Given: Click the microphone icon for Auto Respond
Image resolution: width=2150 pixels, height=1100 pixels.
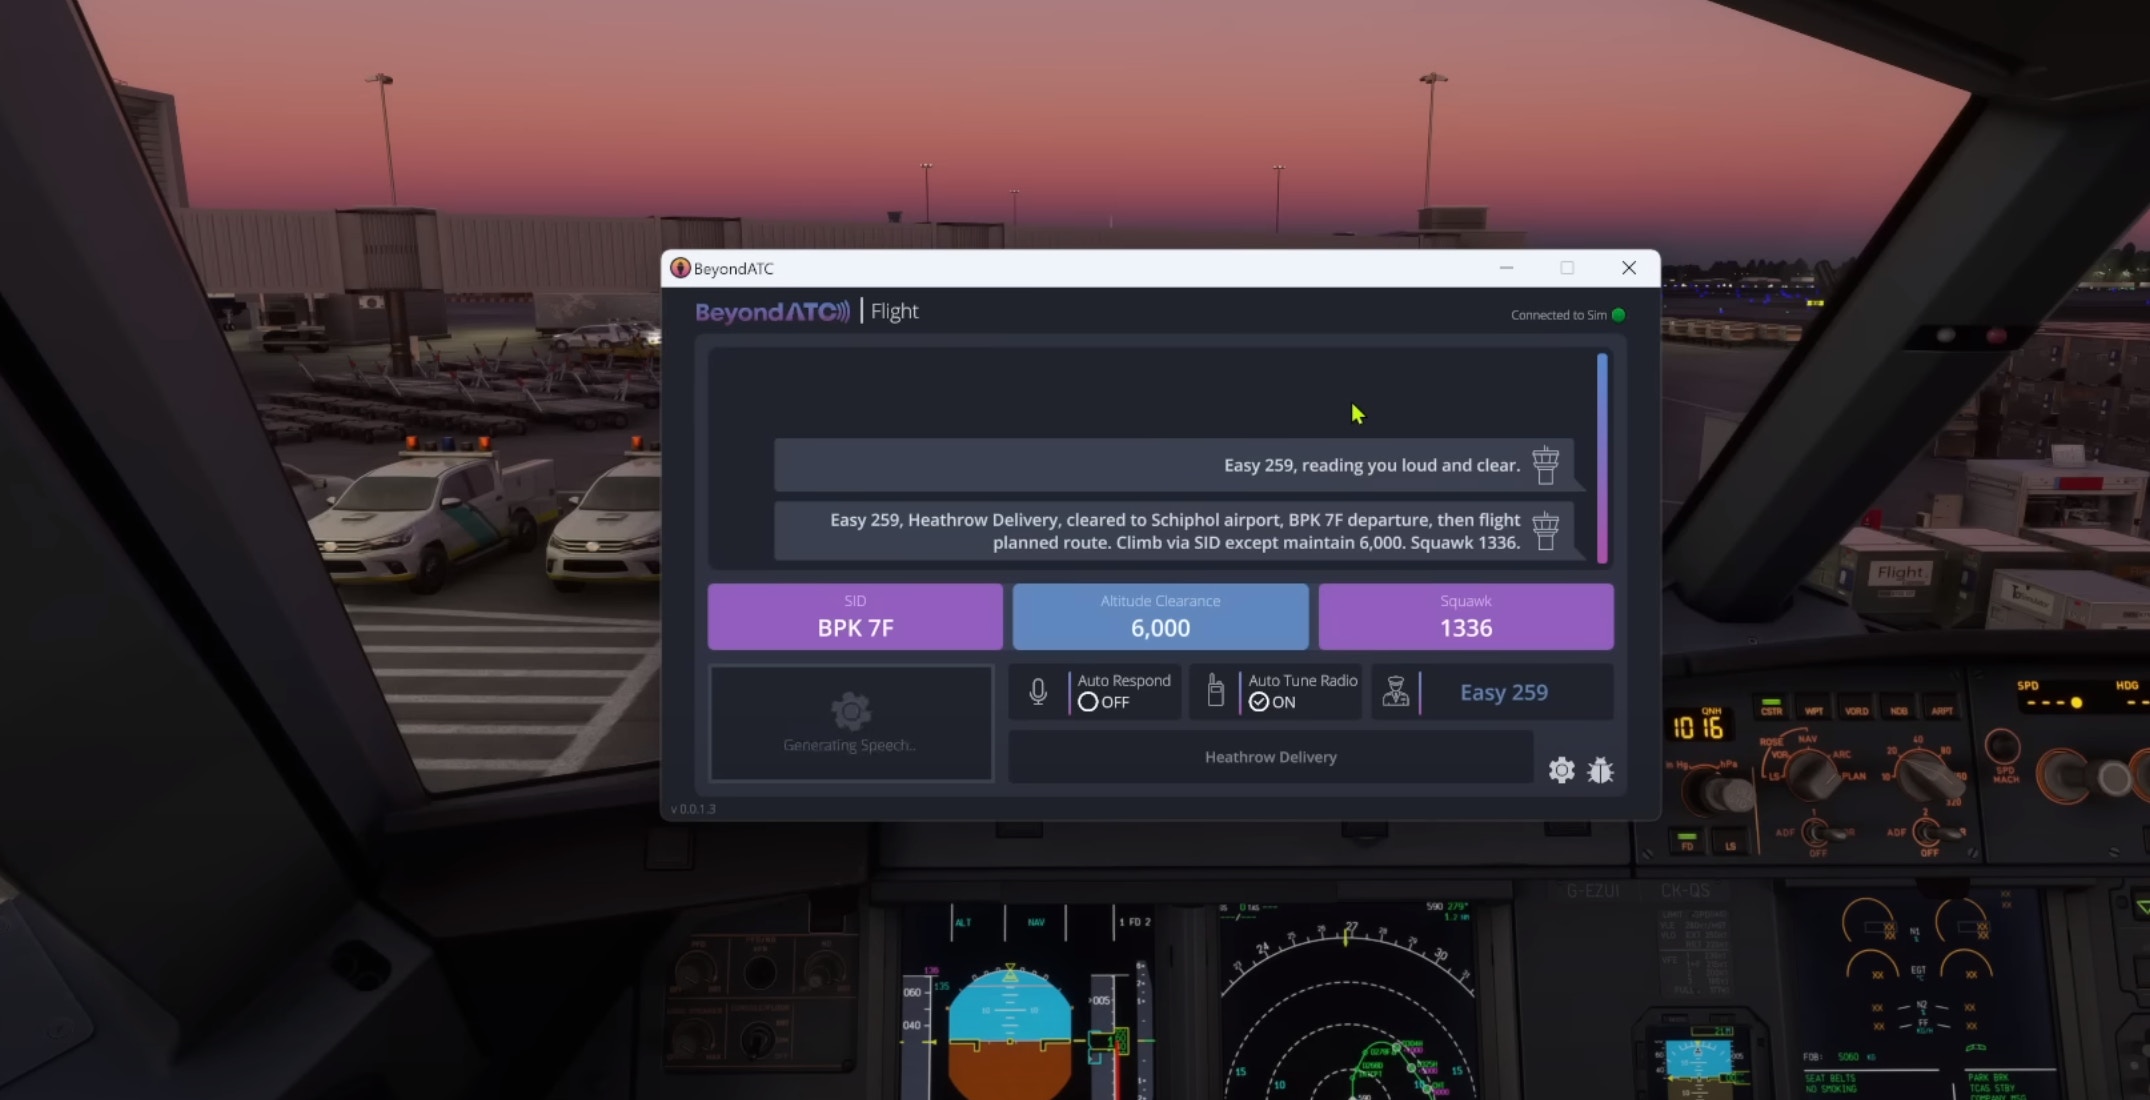Looking at the screenshot, I should click(x=1038, y=690).
